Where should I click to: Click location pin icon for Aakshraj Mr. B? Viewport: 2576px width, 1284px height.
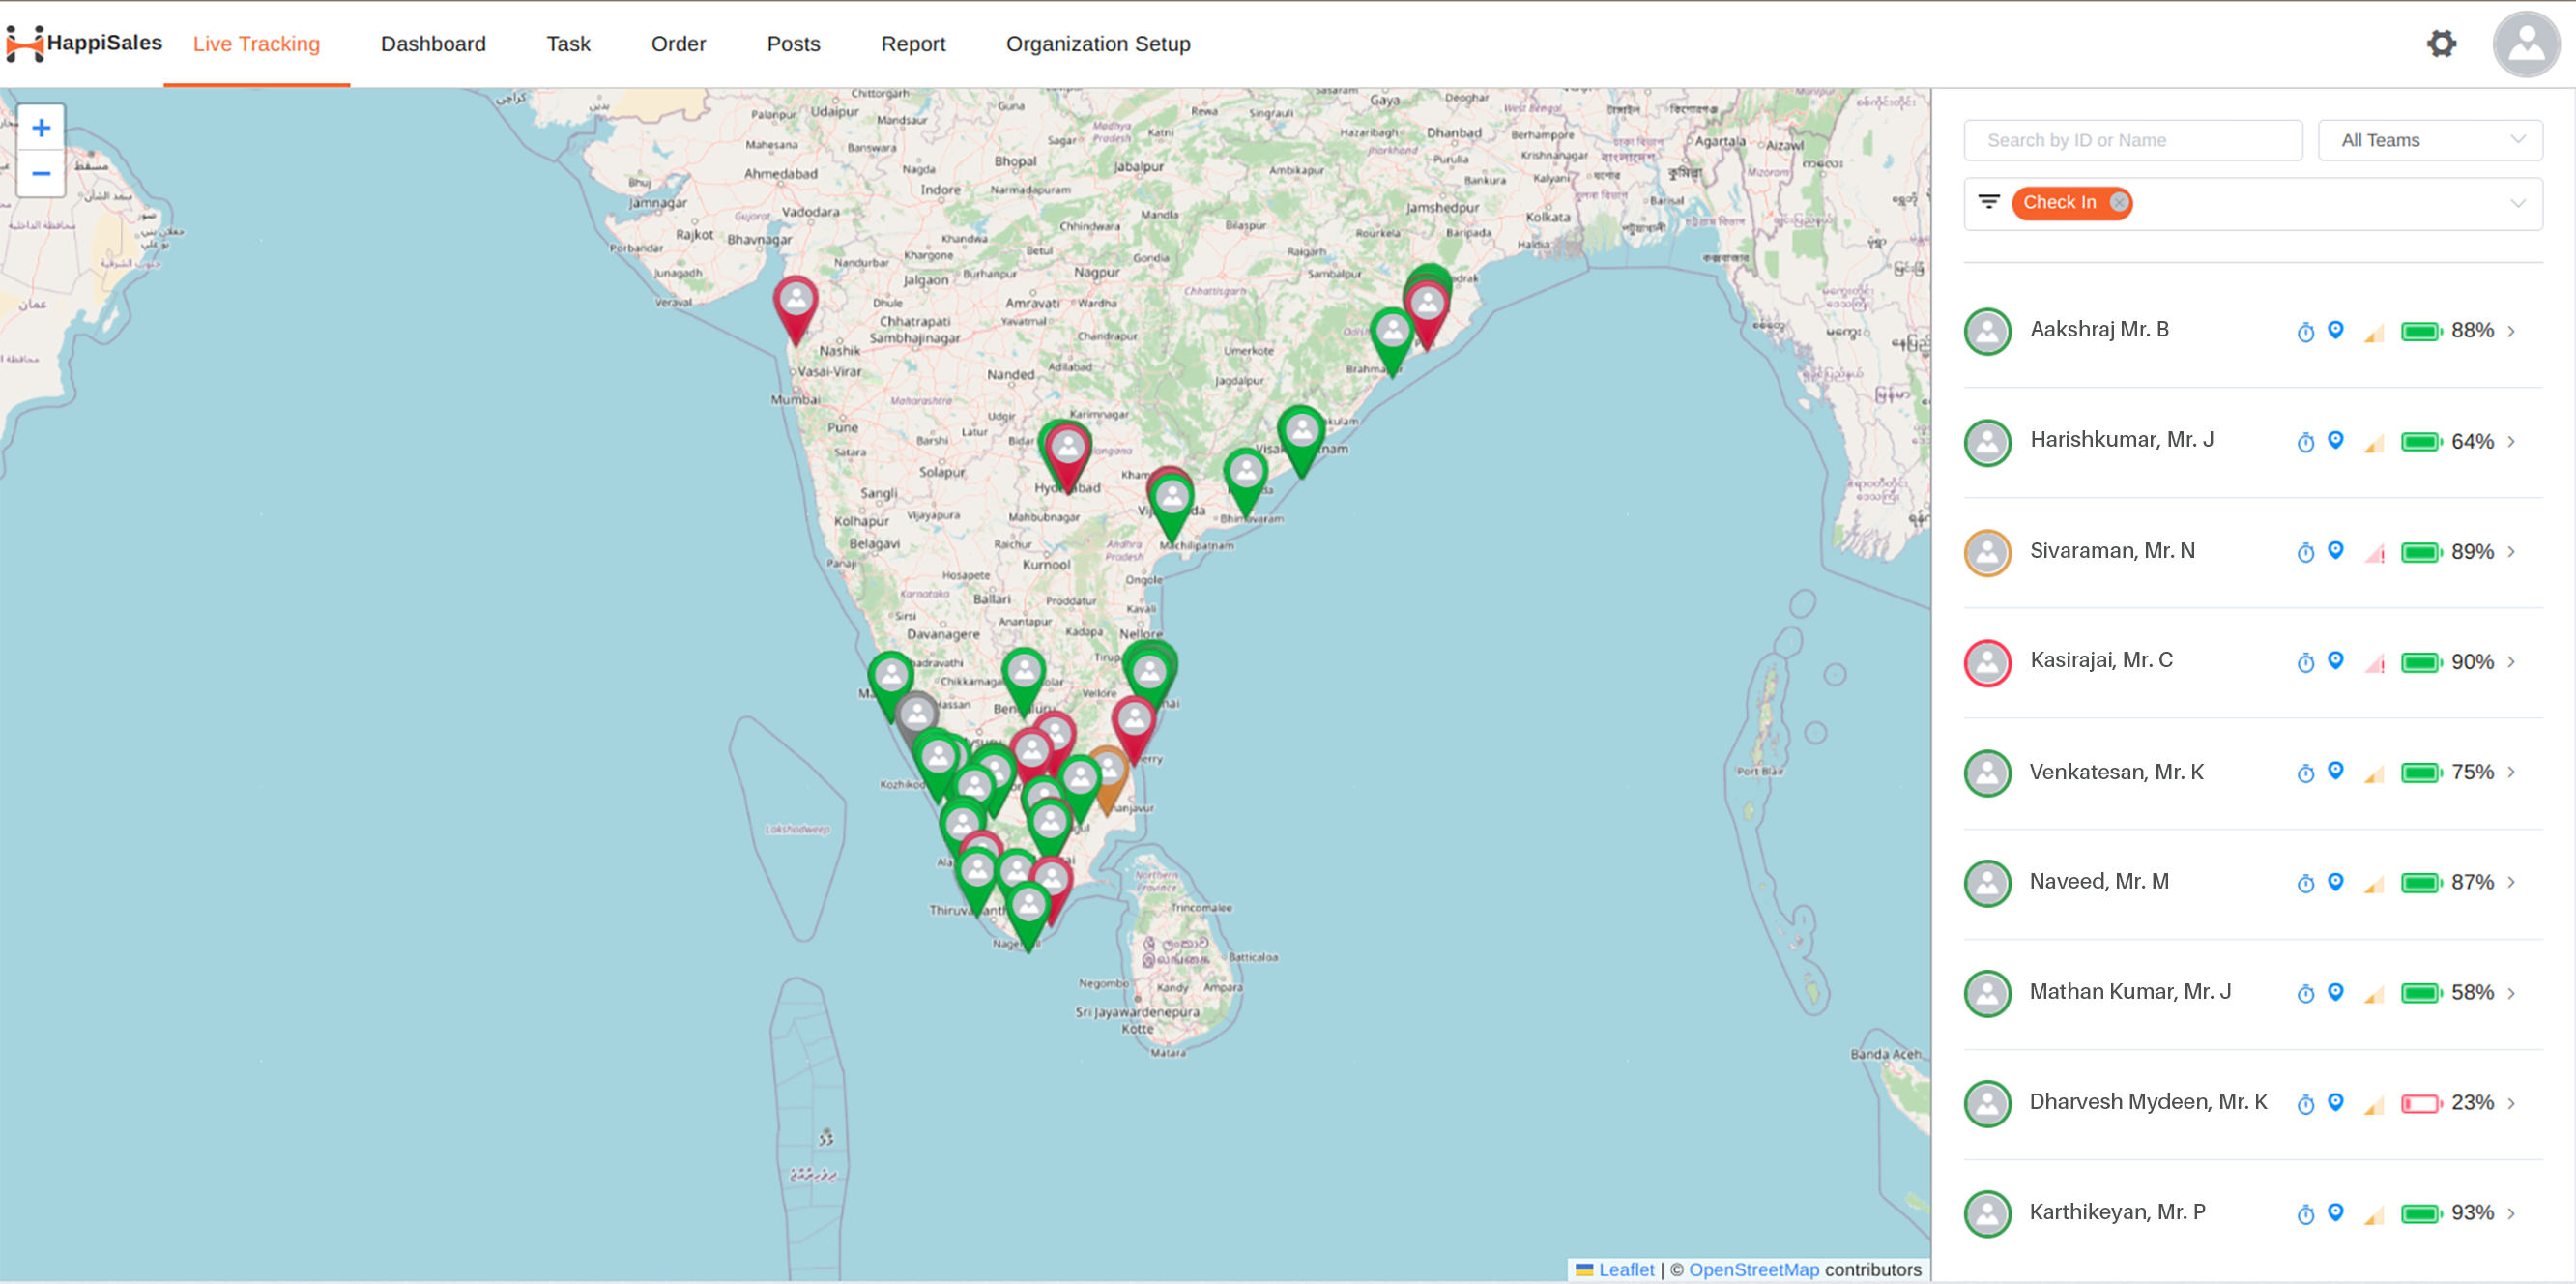coord(2336,330)
